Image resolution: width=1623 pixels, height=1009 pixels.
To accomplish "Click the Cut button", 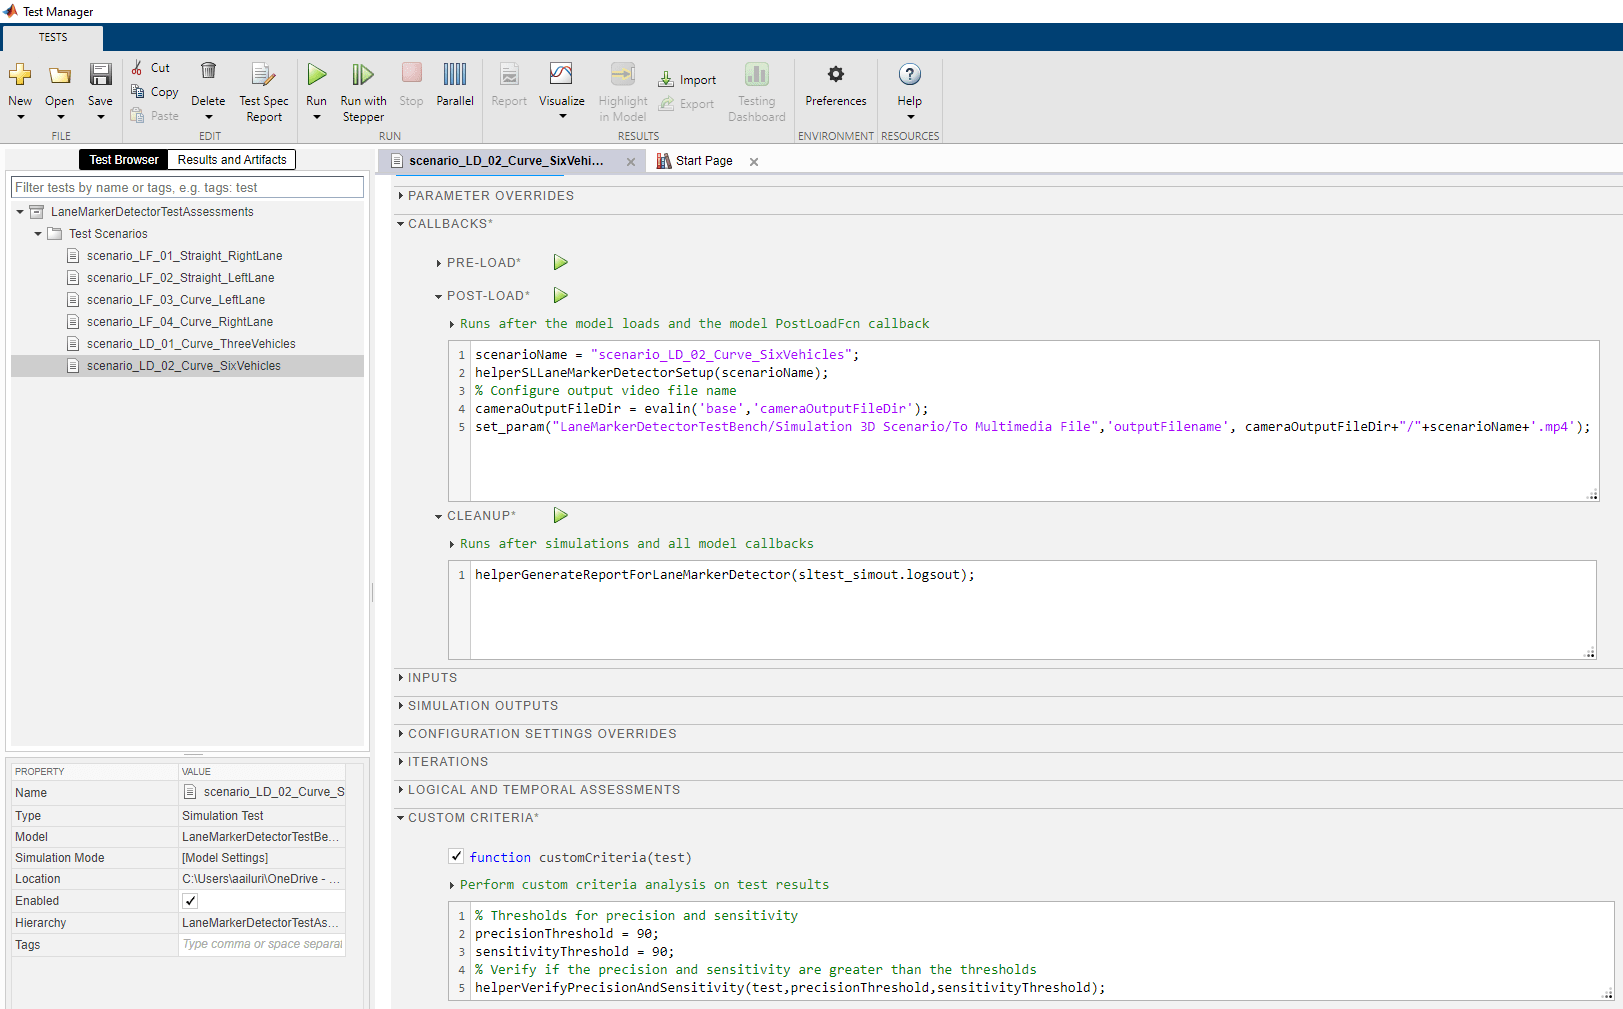I will (x=151, y=68).
